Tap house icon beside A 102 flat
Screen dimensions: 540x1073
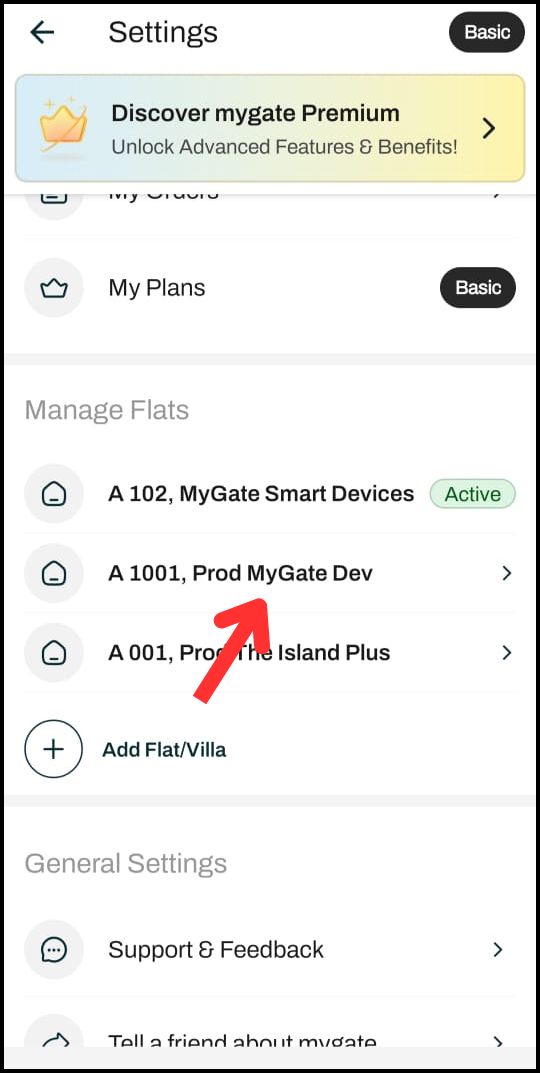tap(53, 493)
